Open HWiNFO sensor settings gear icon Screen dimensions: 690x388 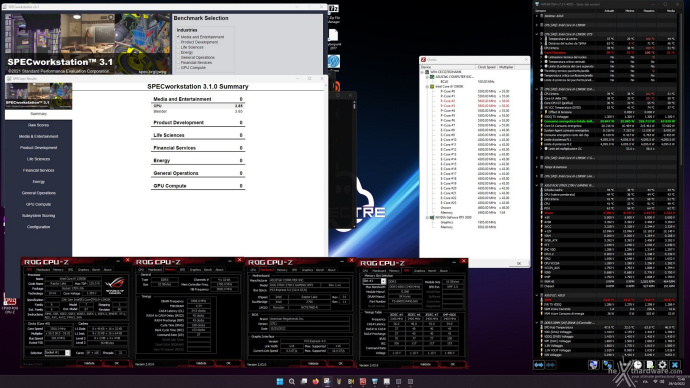click(662, 365)
